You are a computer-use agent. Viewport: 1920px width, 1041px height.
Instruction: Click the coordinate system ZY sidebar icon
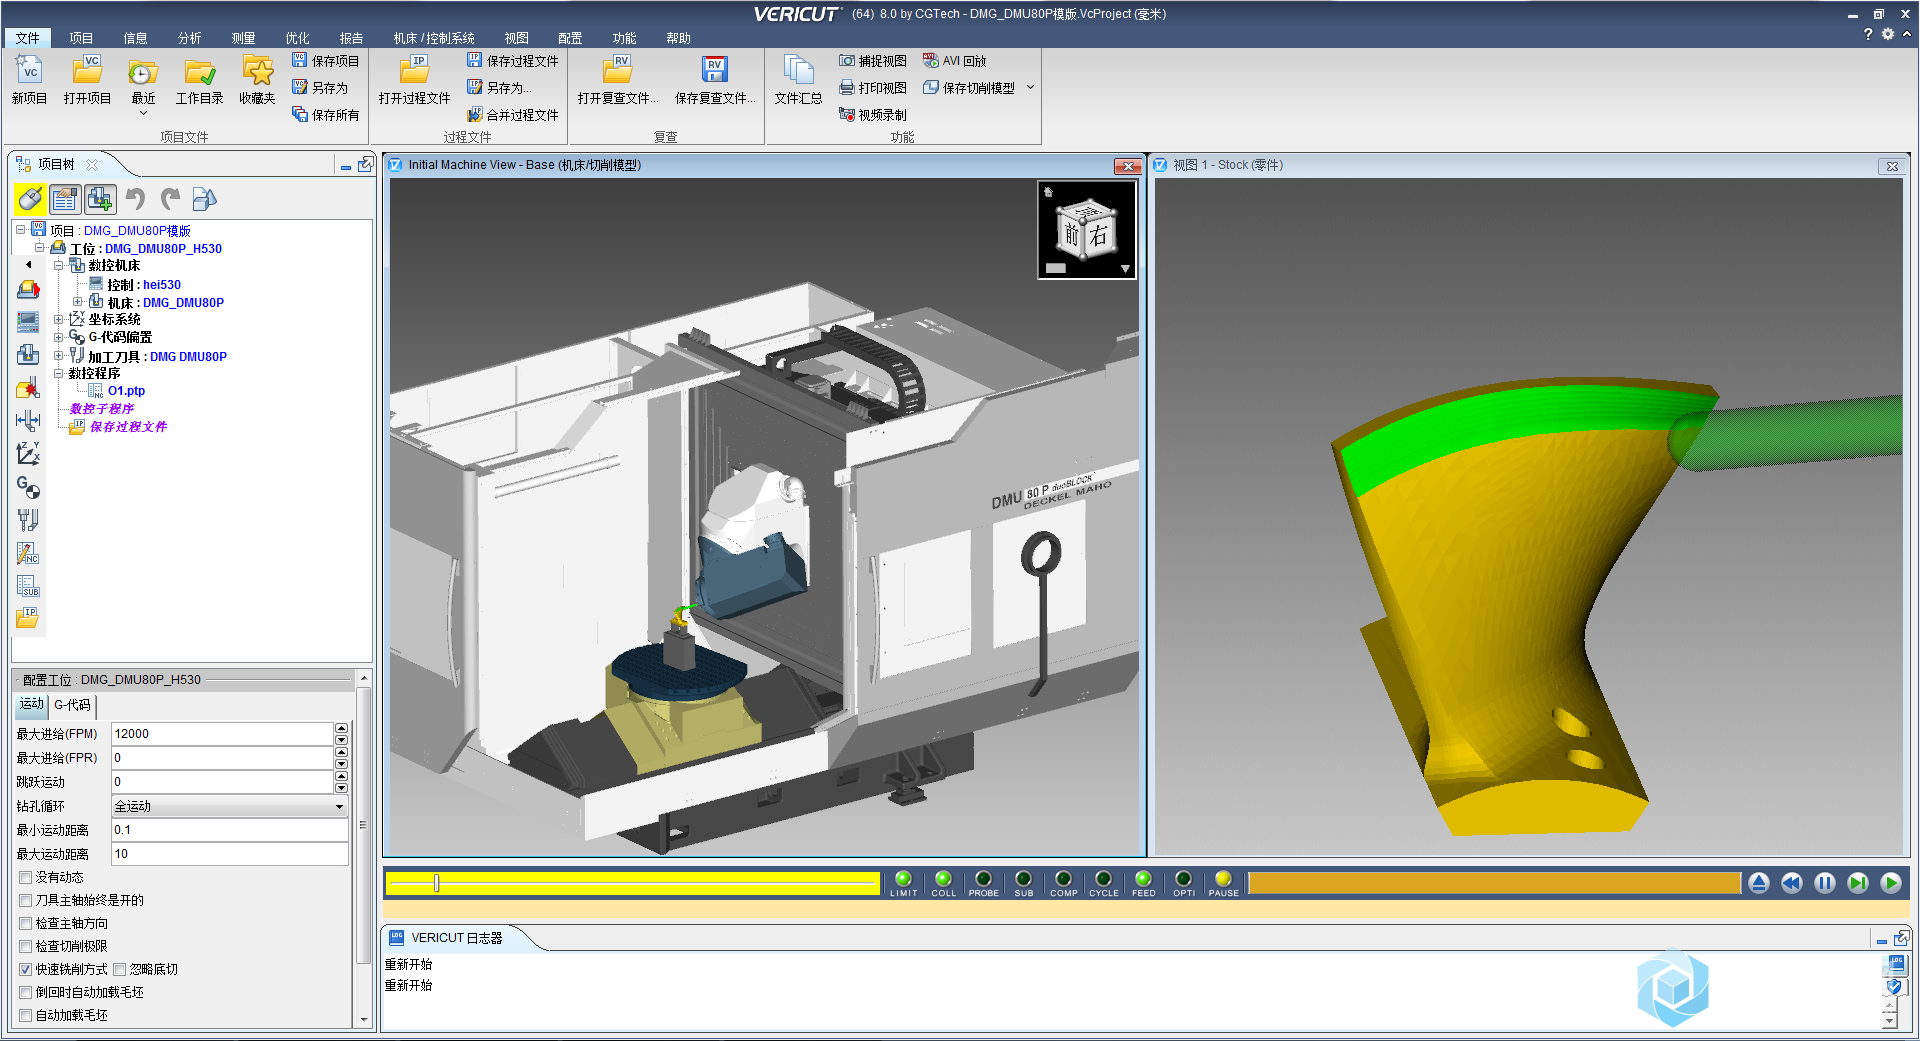tap(28, 454)
